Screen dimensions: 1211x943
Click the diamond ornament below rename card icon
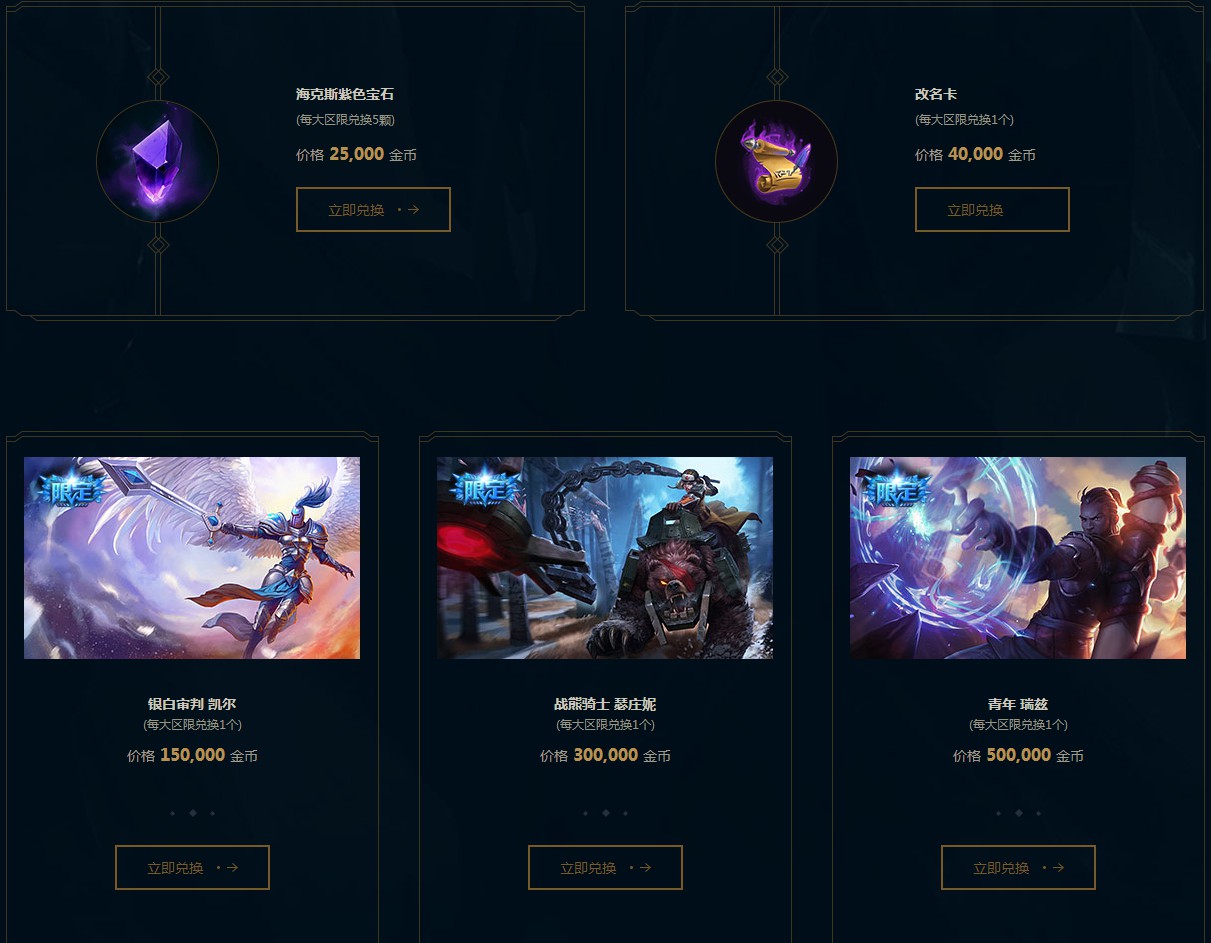[777, 244]
